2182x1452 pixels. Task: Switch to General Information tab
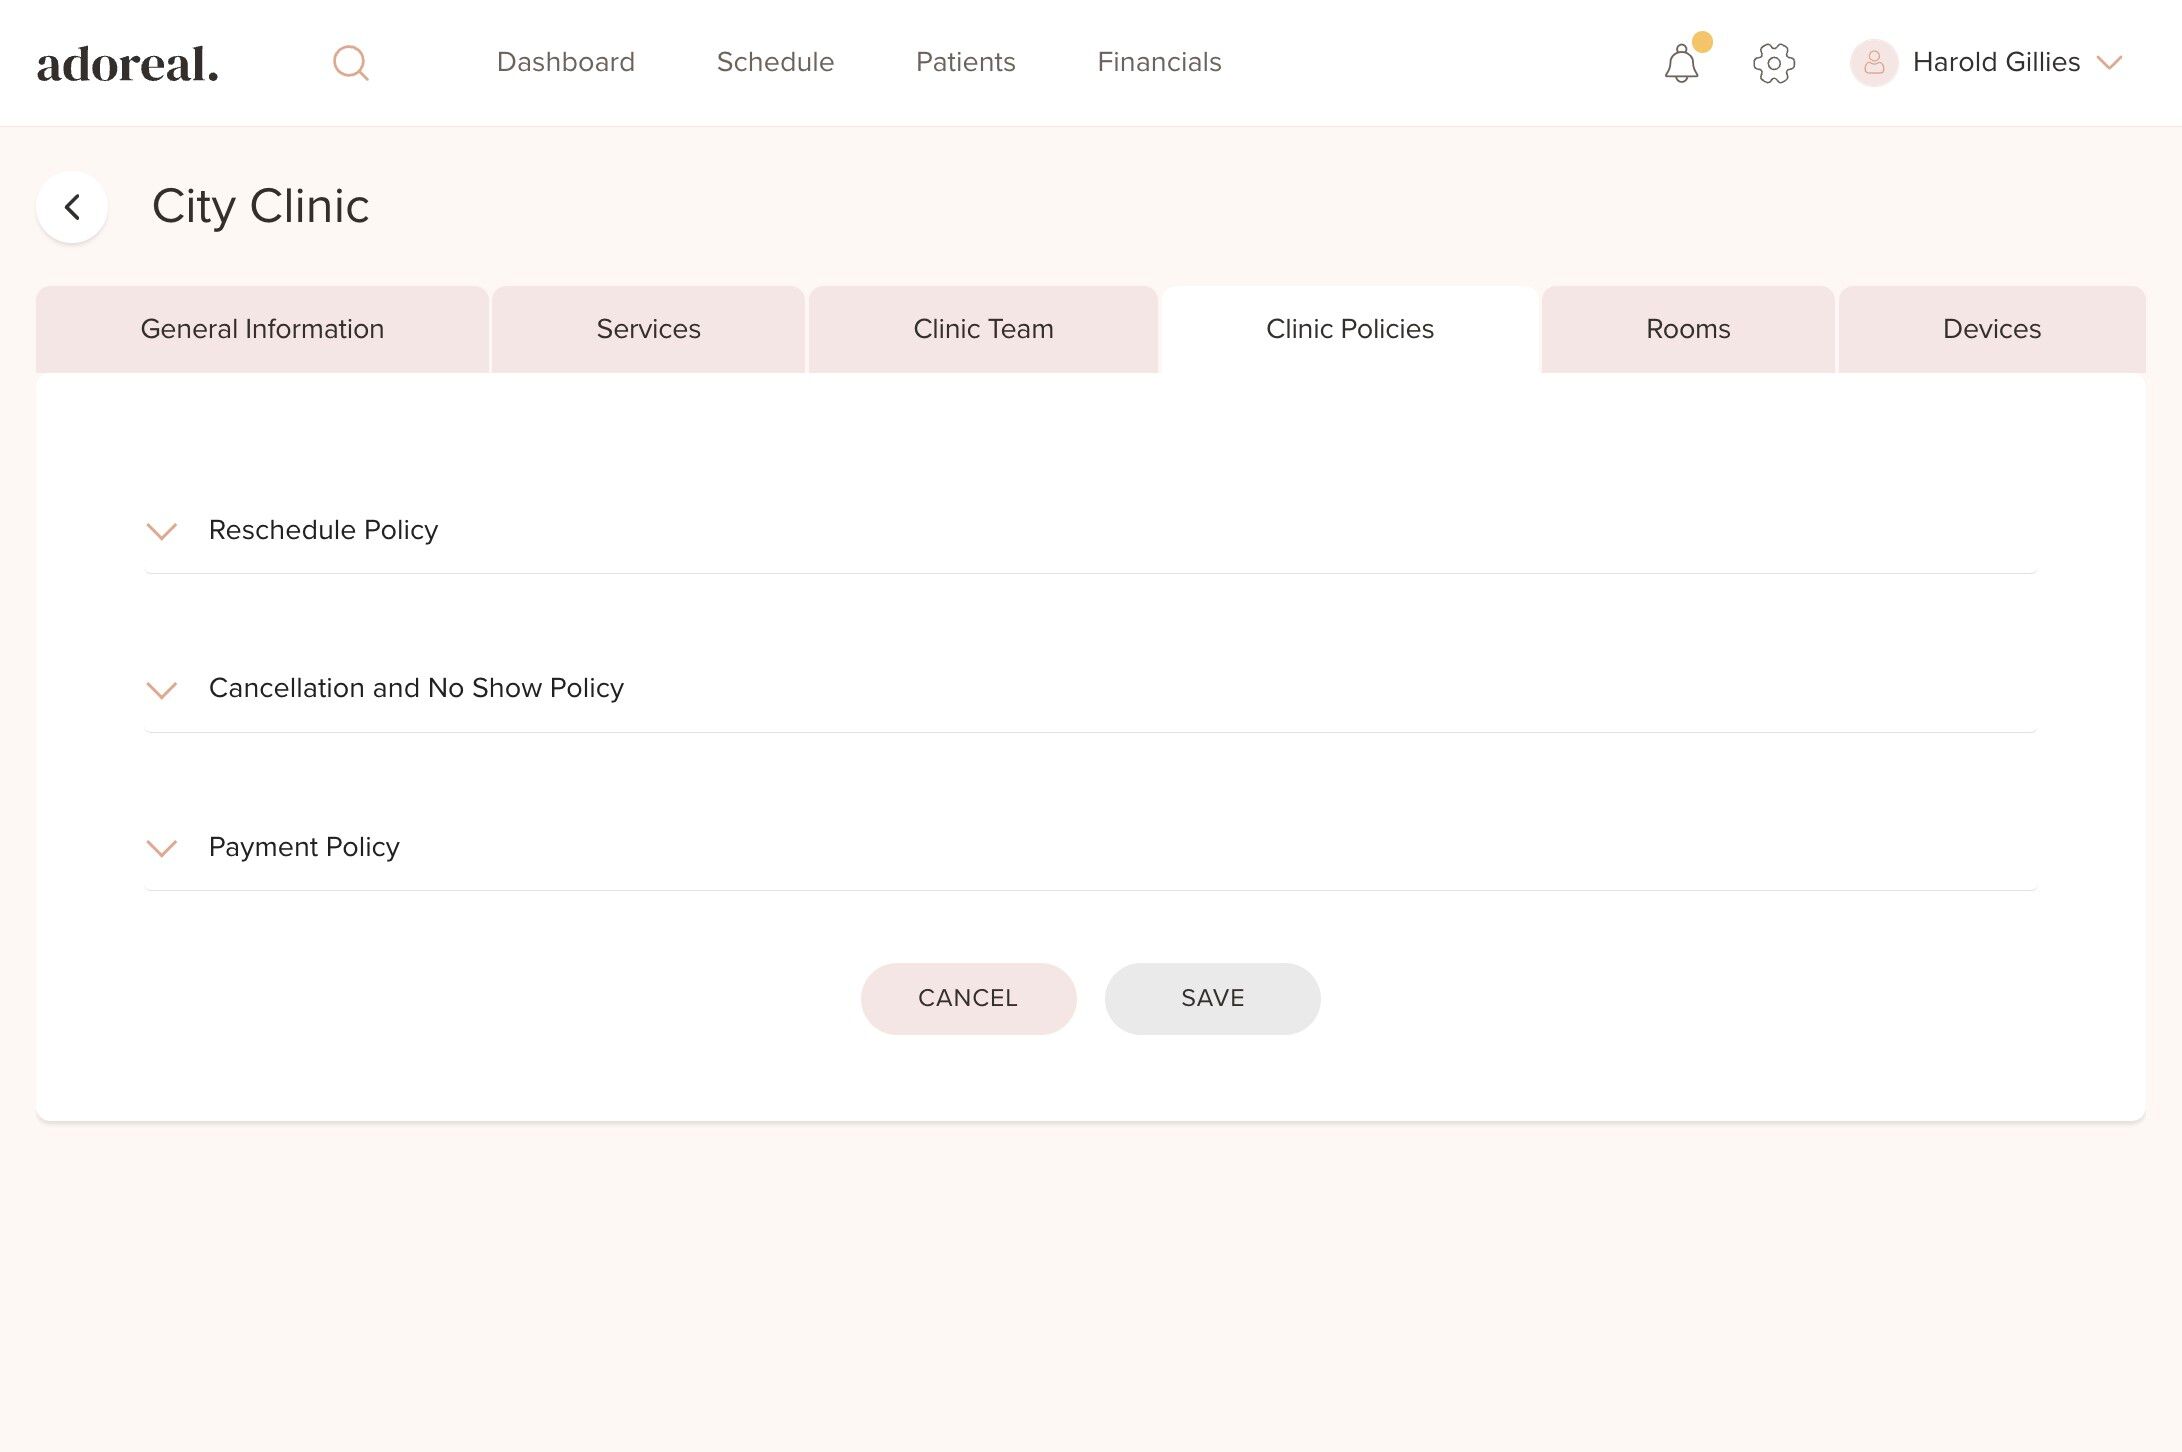click(262, 329)
